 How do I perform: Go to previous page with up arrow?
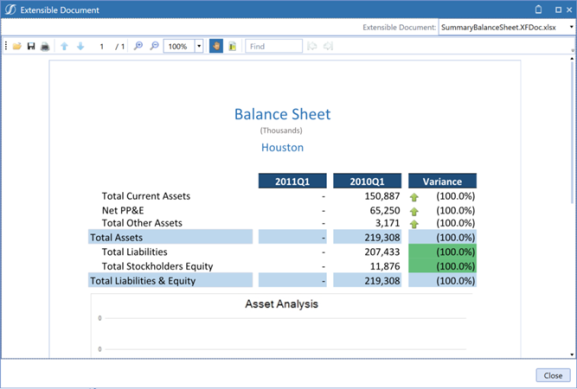(64, 46)
